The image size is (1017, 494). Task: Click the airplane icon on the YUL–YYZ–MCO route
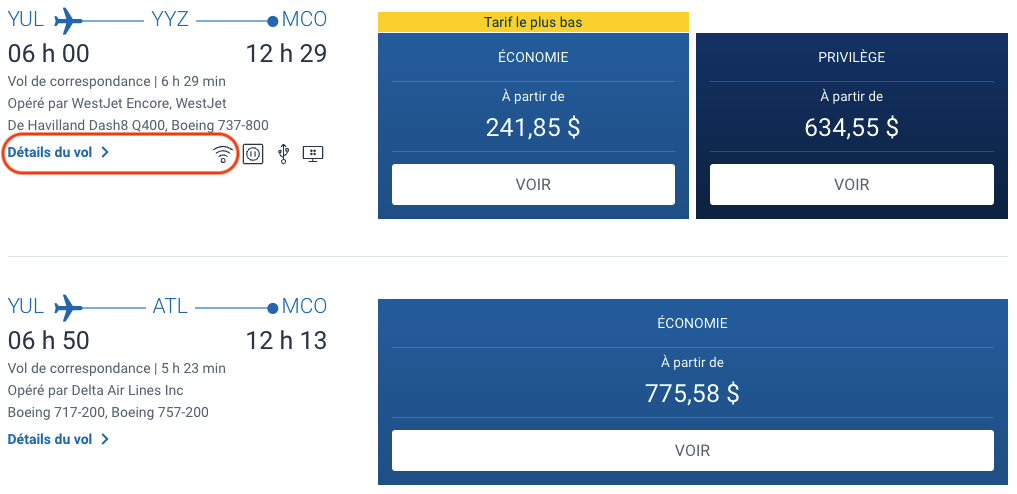pyautogui.click(x=68, y=20)
